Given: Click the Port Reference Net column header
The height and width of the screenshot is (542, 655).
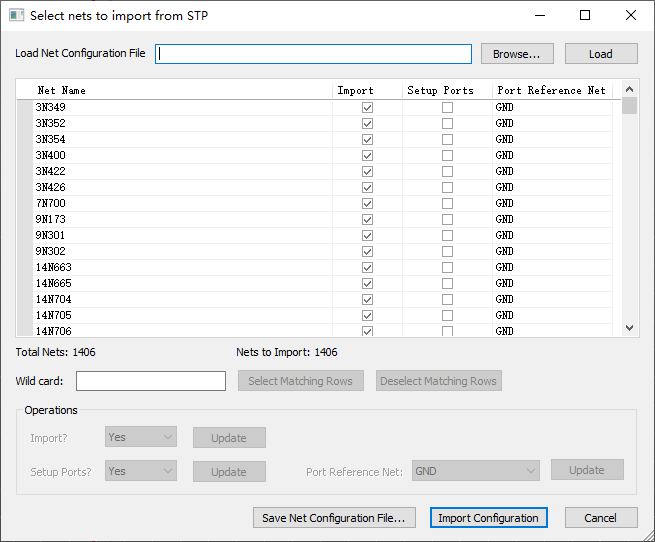Looking at the screenshot, I should 551,91.
